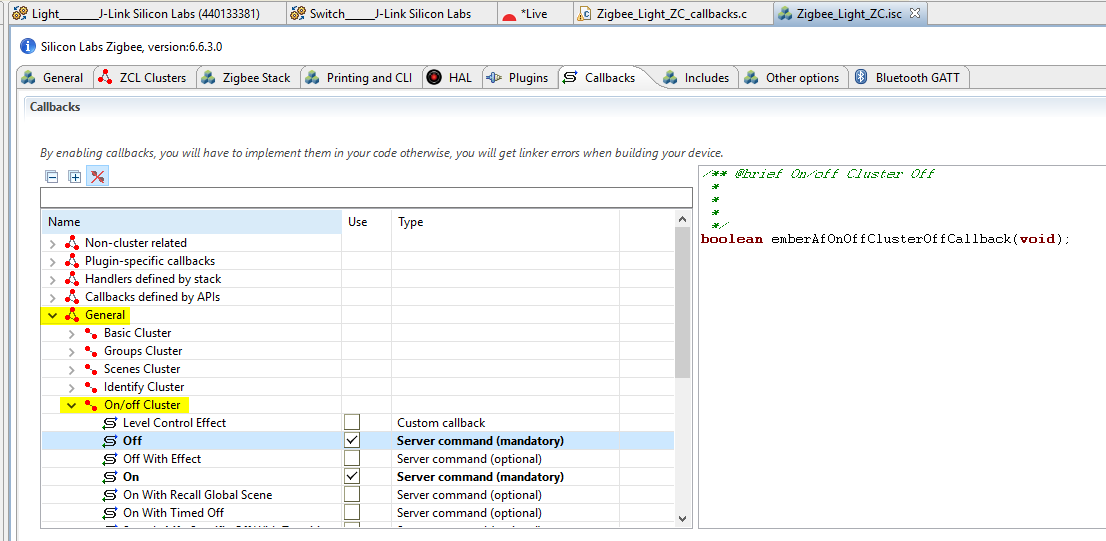Expand the Groups Cluster node
This screenshot has width=1106, height=541.
tap(71, 351)
